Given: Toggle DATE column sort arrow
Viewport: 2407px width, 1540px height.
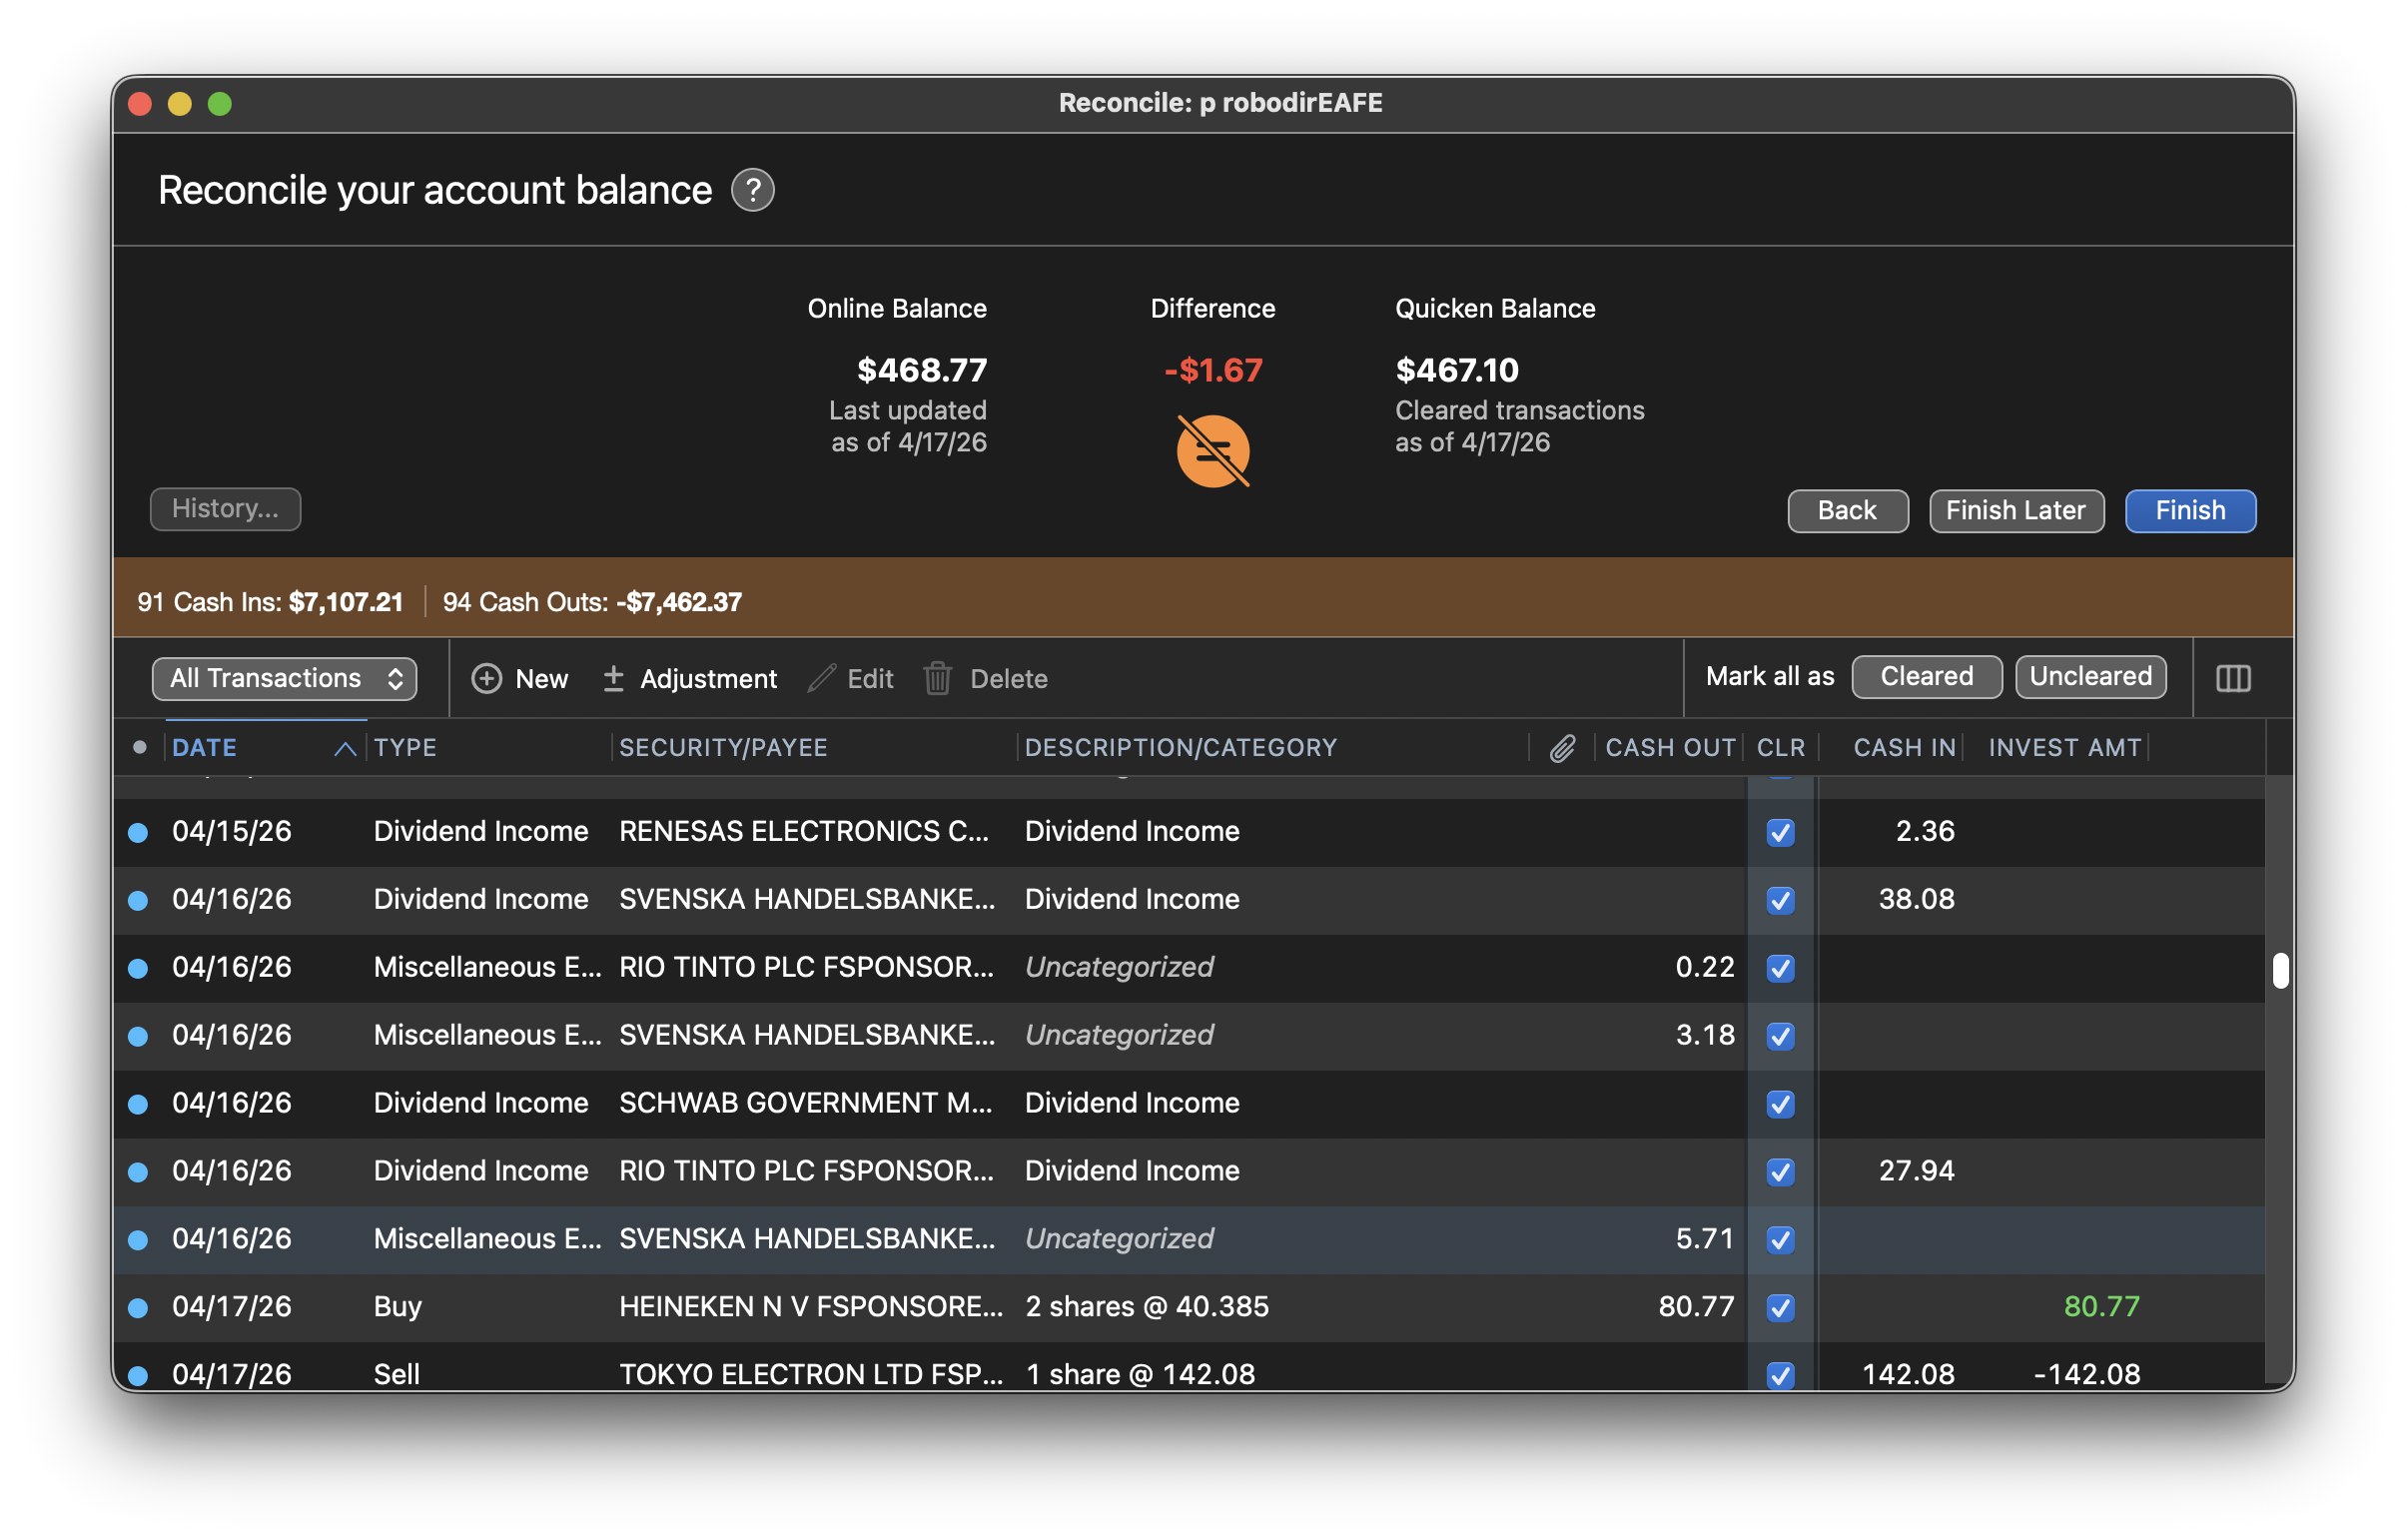Looking at the screenshot, I should tap(345, 748).
